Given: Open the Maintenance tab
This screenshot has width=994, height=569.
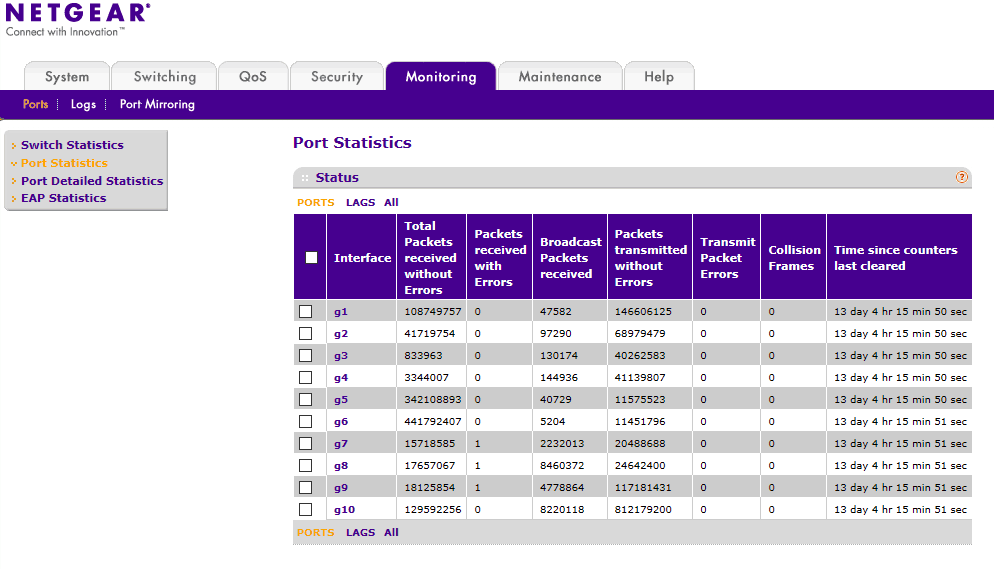Looking at the screenshot, I should pos(560,77).
